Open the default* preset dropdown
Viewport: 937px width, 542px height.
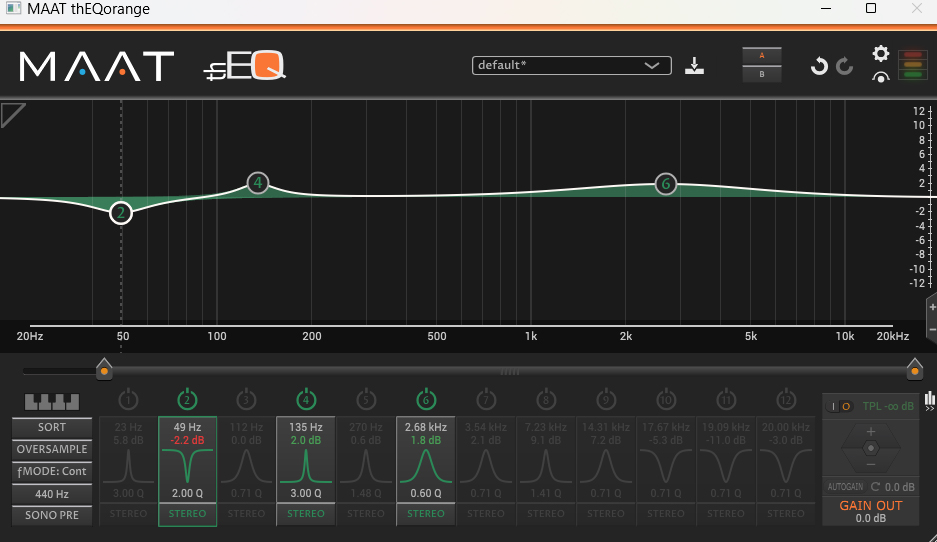coord(571,65)
